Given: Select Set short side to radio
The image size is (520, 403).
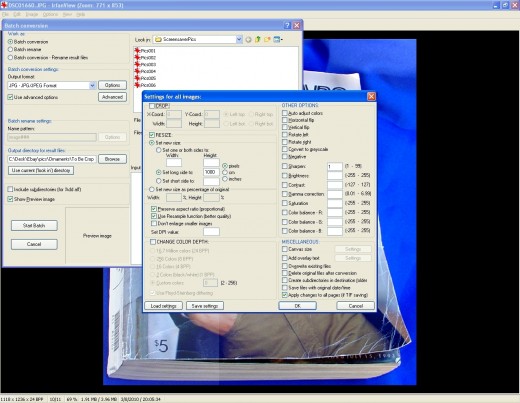Looking at the screenshot, I should point(159,181).
